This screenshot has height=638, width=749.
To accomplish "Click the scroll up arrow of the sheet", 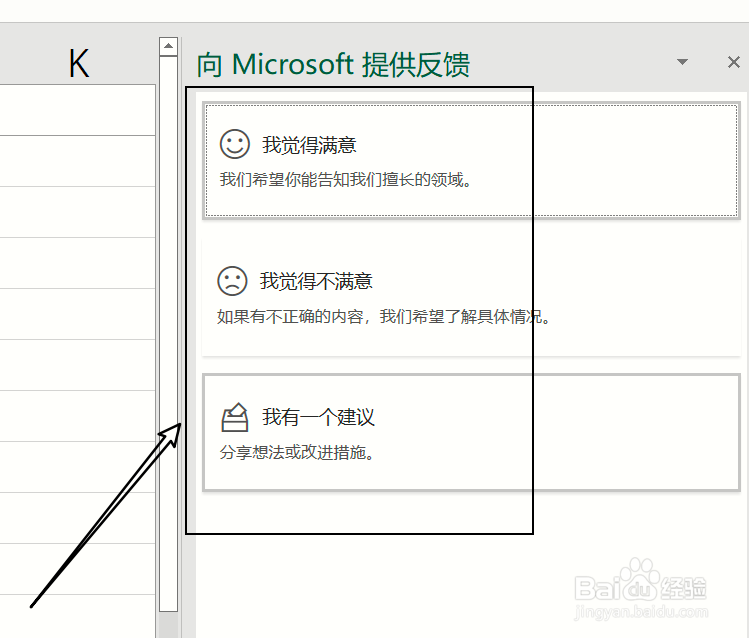I will point(168,46).
